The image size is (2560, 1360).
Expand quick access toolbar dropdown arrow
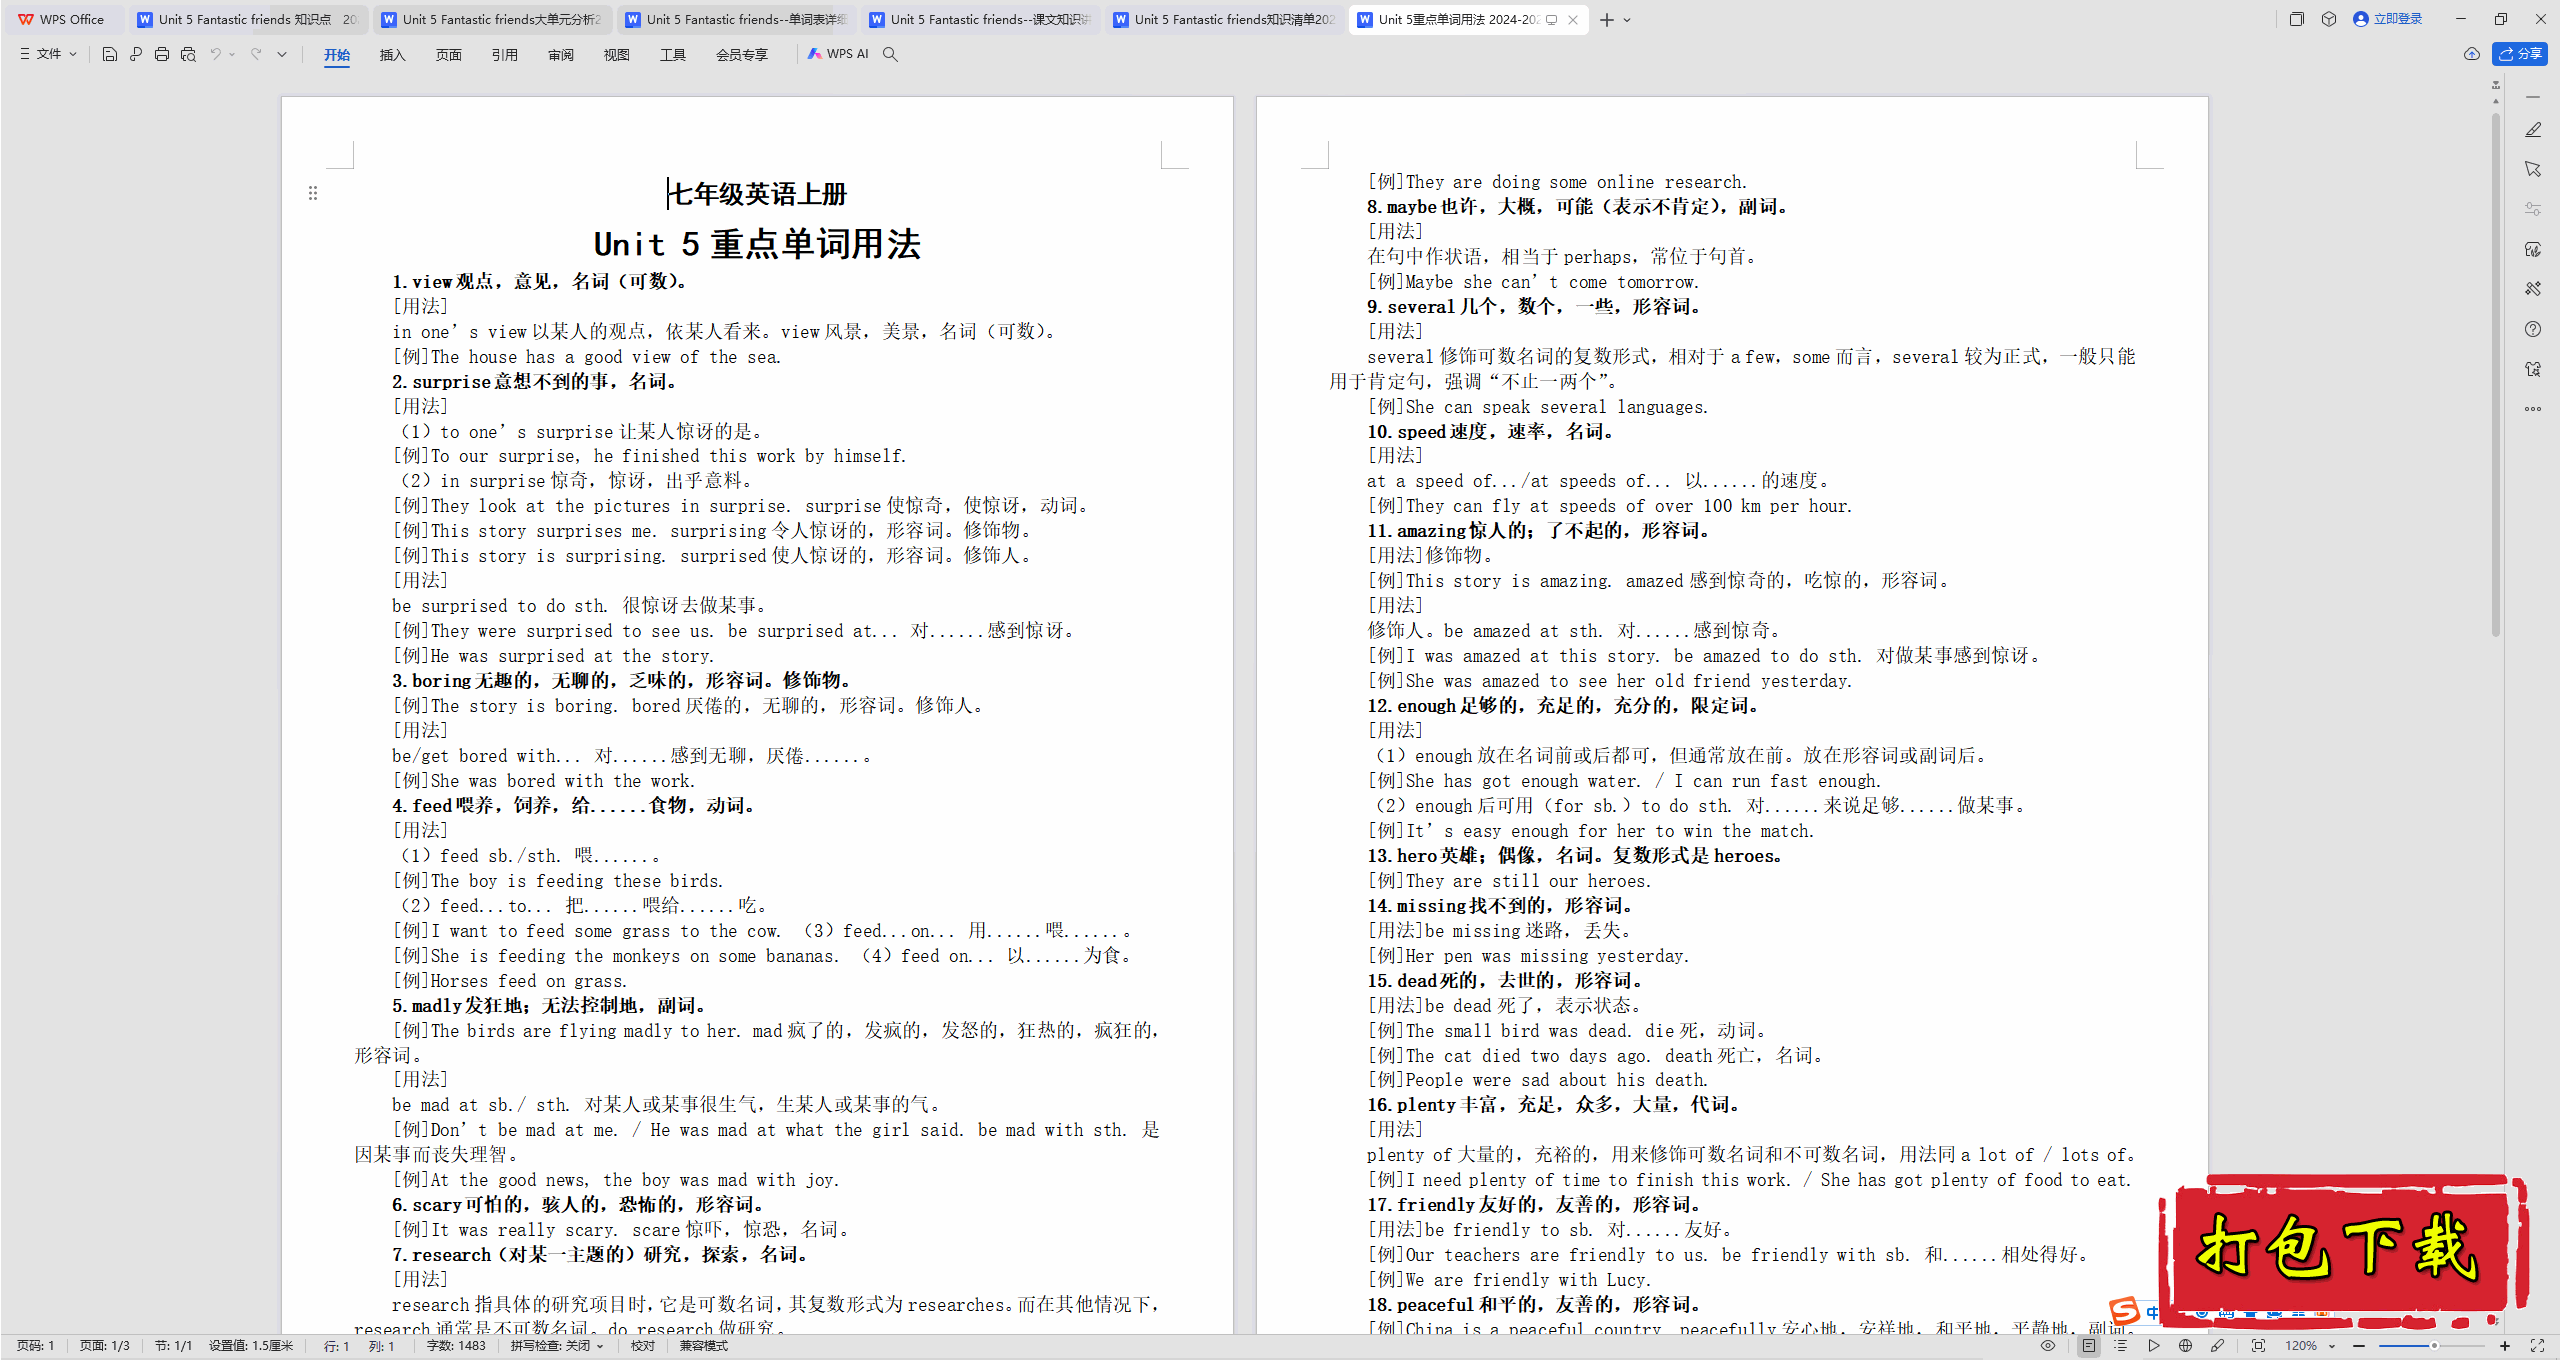(282, 54)
